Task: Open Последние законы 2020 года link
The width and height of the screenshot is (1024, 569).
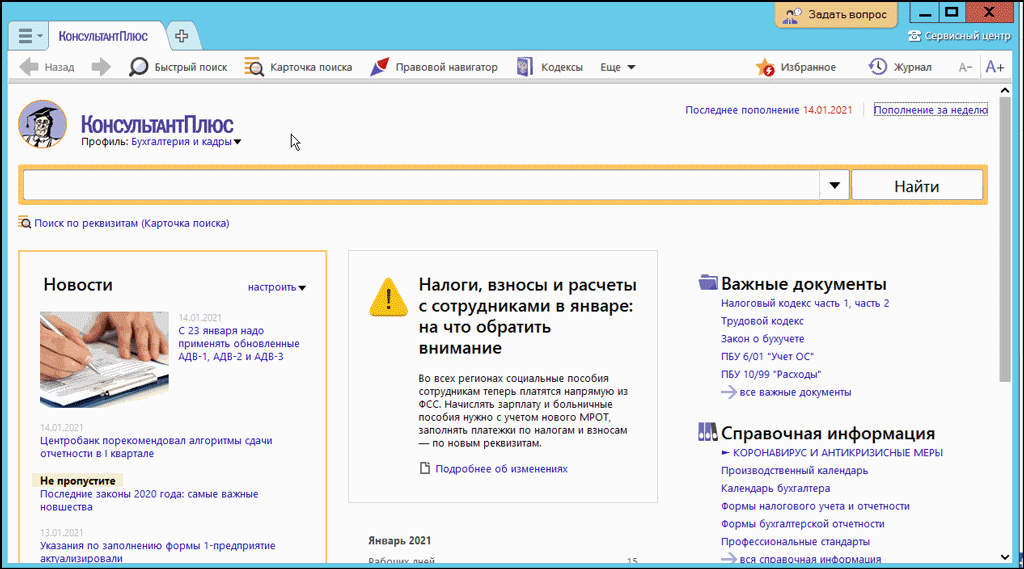Action: point(149,500)
